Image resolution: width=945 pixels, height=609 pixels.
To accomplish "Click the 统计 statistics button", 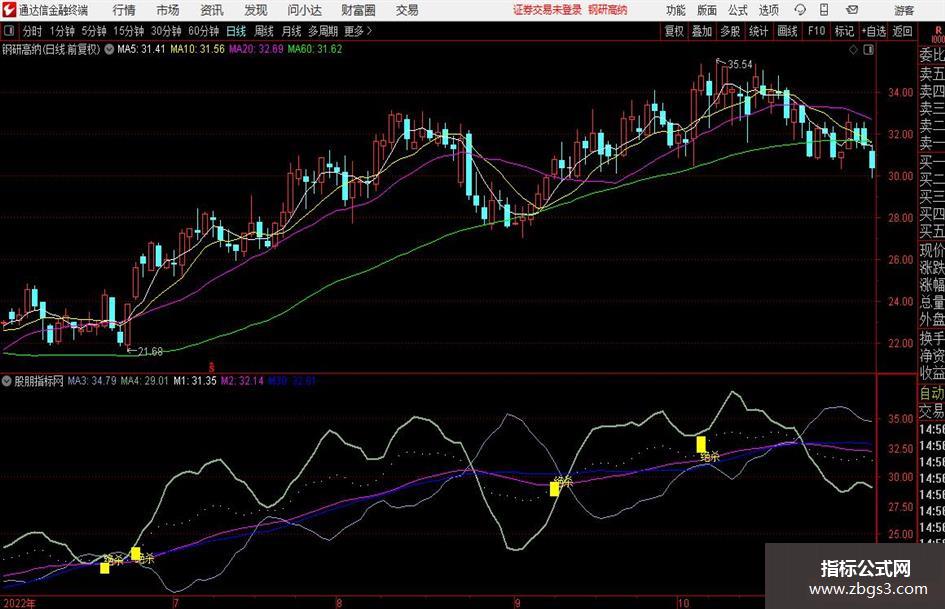I will click(758, 31).
